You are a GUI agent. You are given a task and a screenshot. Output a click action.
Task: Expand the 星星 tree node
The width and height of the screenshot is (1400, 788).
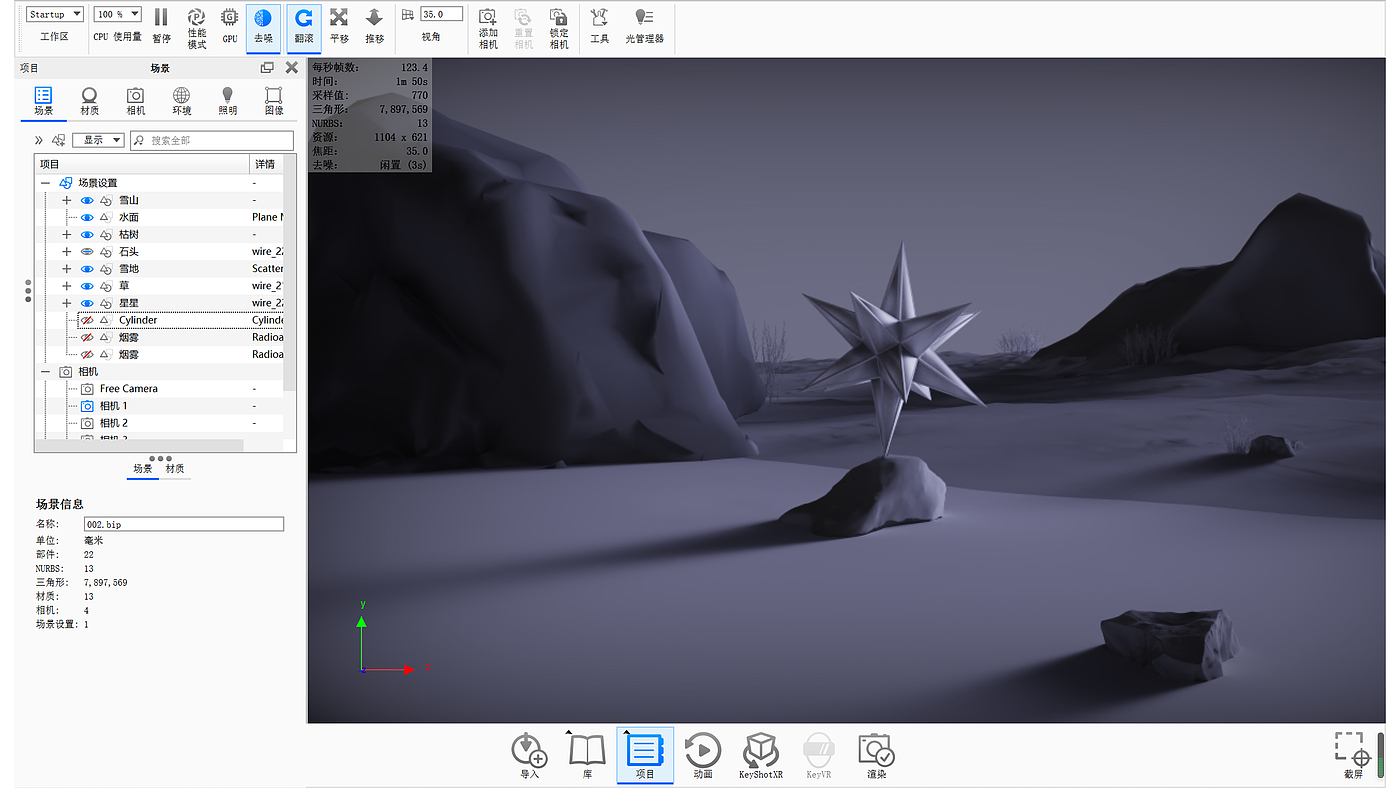[67, 303]
